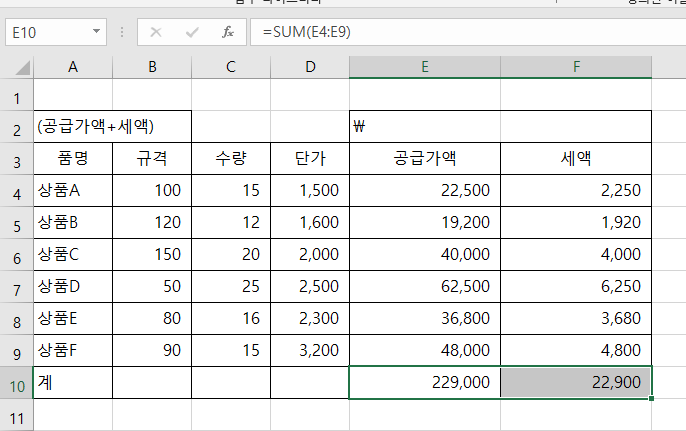Click cell containing (공급가액+세액)
The width and height of the screenshot is (686, 431).
click(112, 126)
